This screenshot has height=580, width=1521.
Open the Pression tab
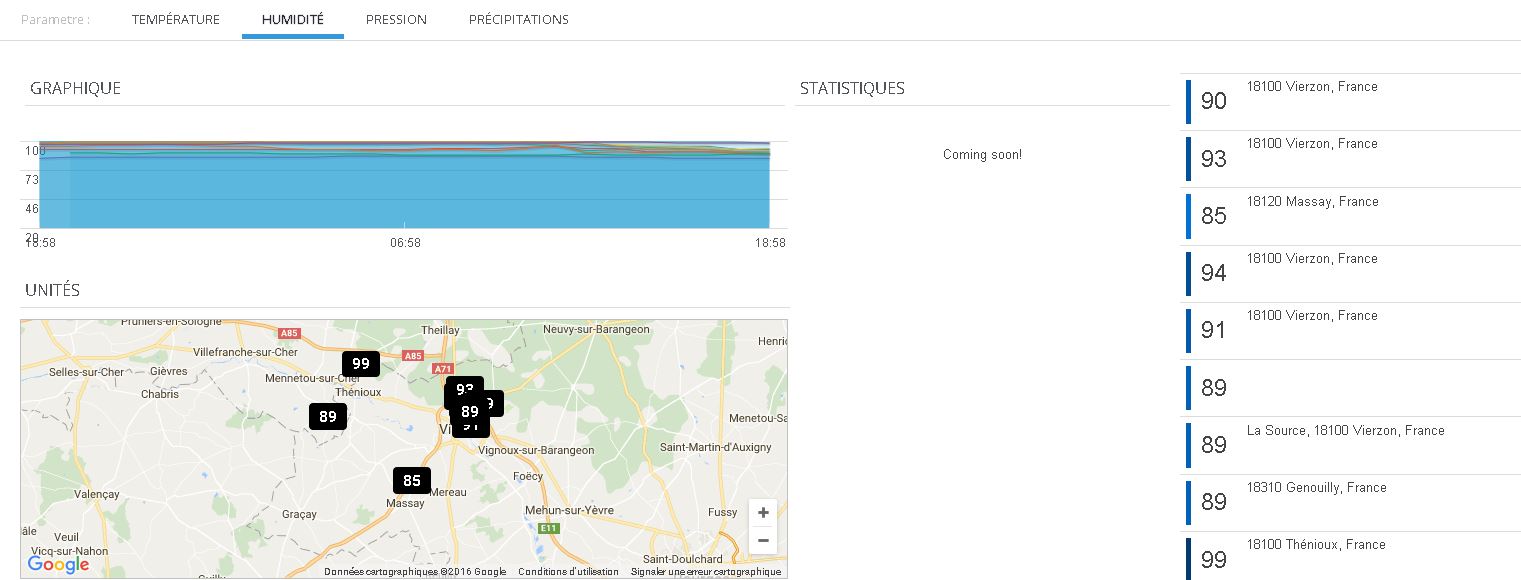click(396, 20)
